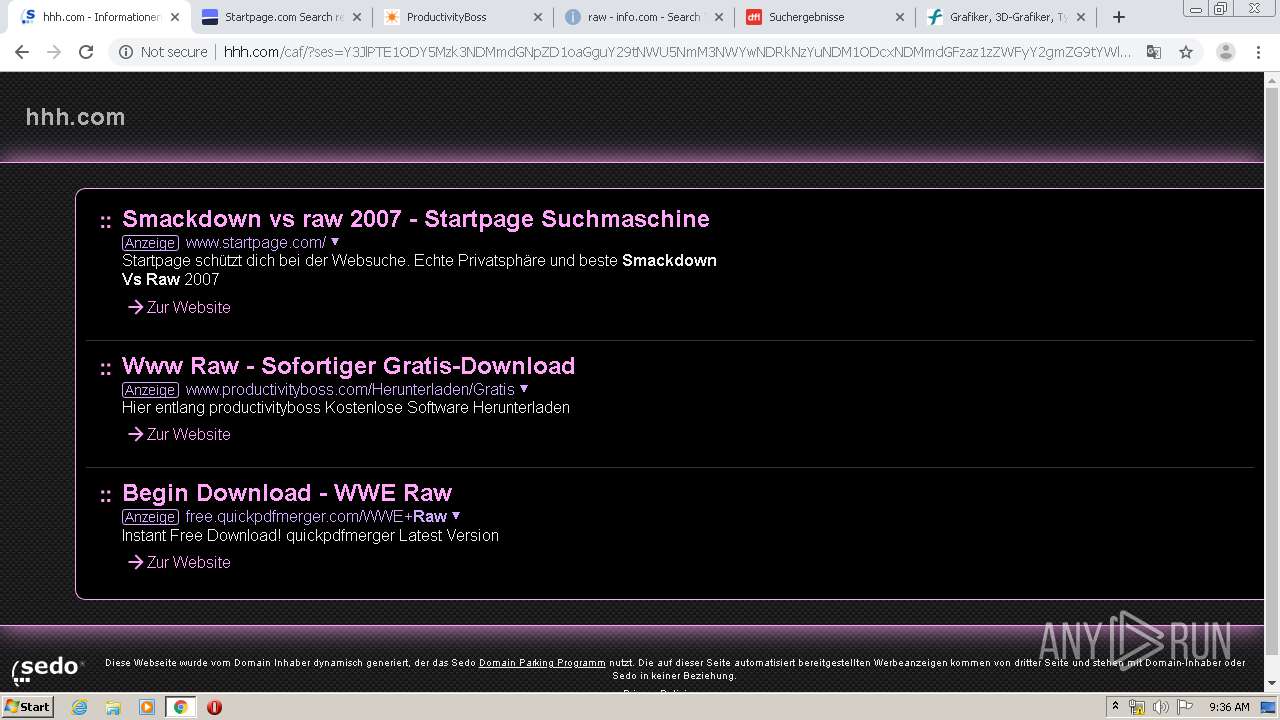Open the Windows Start menu
Screen dimensions: 1280x720
coord(27,707)
